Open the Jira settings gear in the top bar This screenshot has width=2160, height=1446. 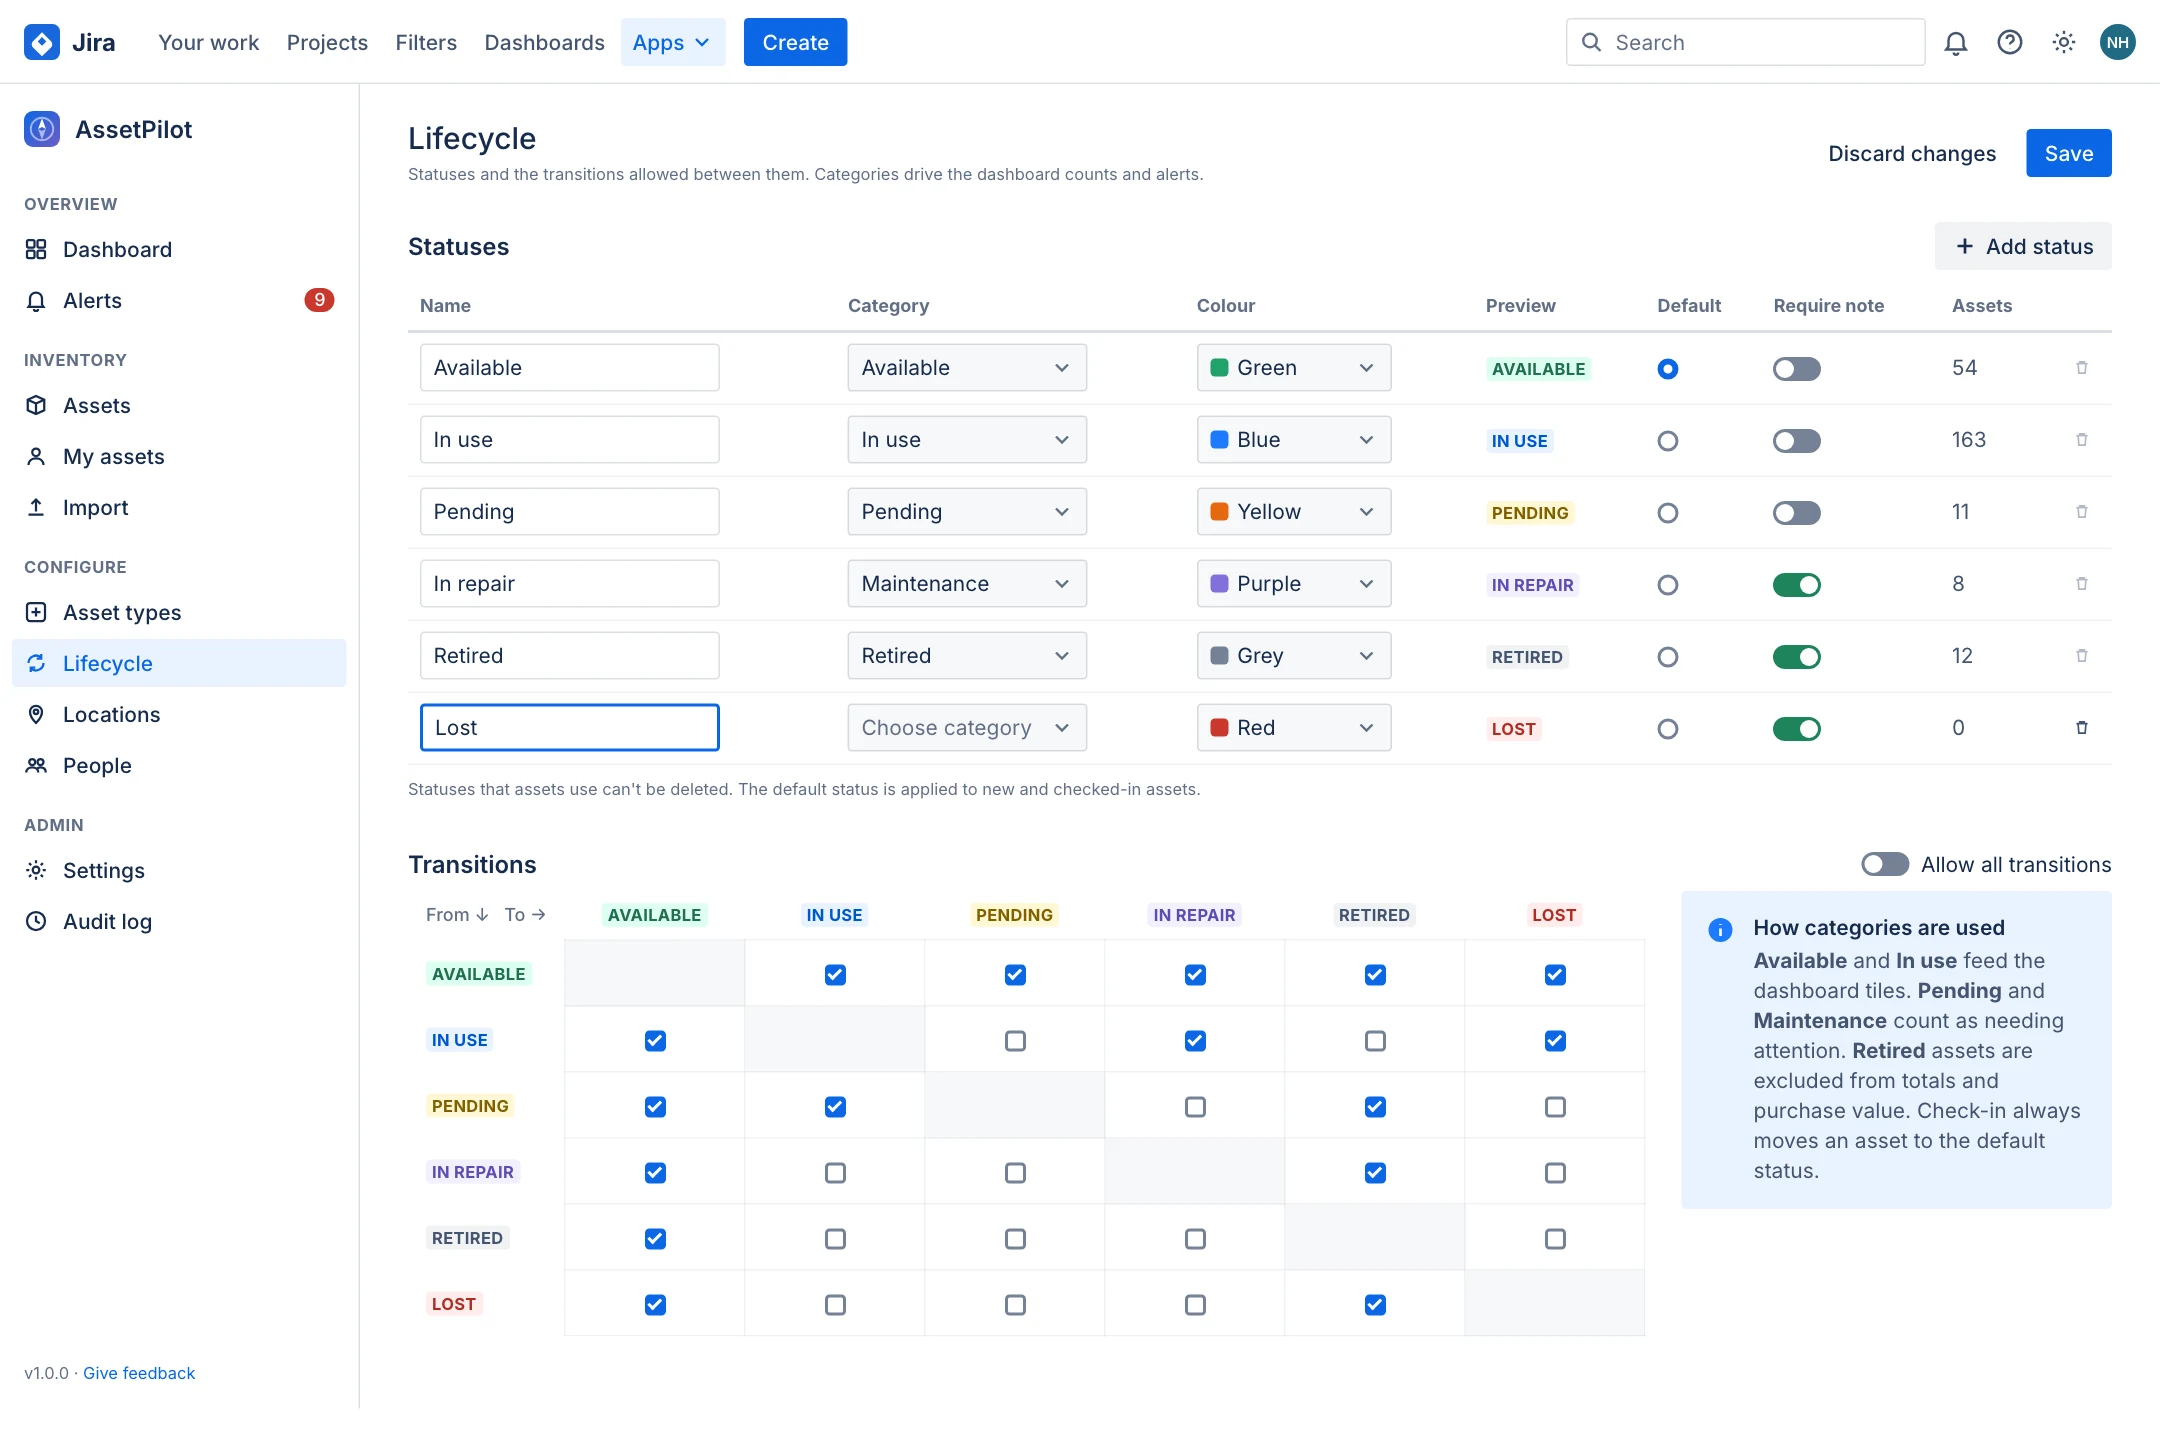pos(2064,42)
